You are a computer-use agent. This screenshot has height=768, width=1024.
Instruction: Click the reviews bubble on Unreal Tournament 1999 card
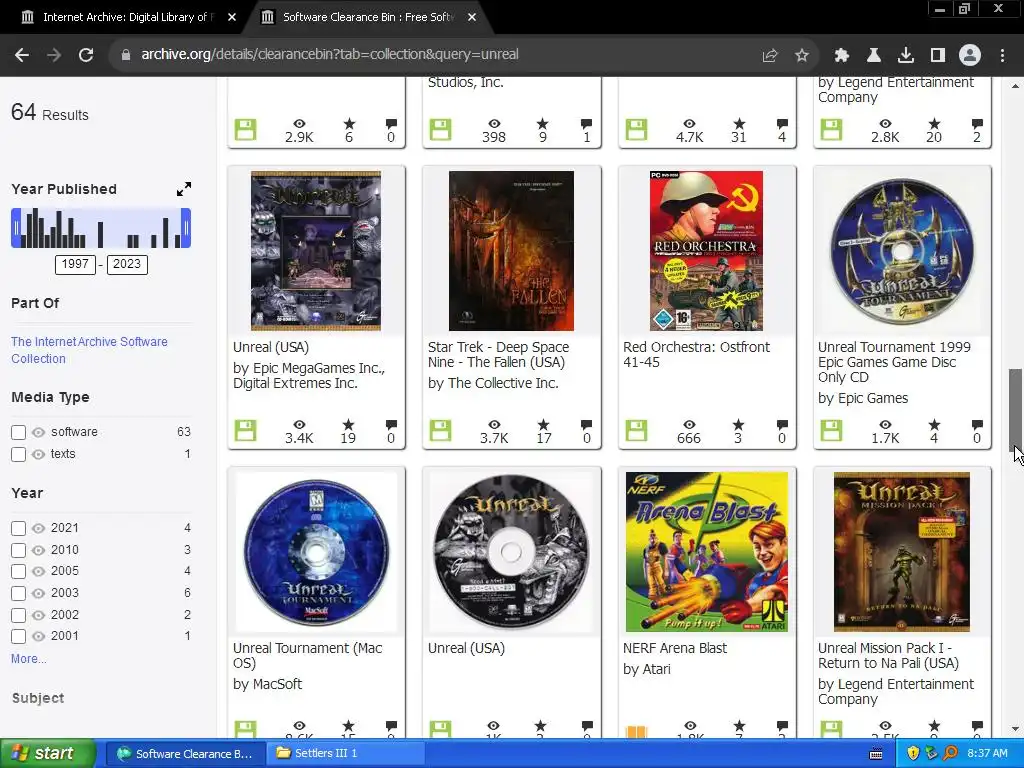pos(977,425)
